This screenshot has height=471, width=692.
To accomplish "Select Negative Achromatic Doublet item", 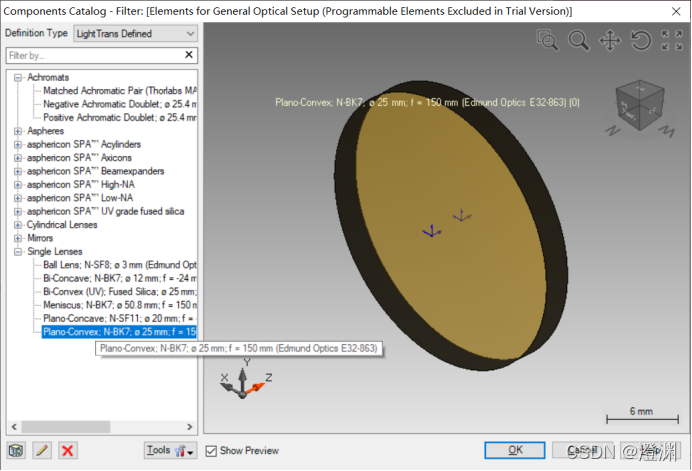I will pyautogui.click(x=120, y=104).
